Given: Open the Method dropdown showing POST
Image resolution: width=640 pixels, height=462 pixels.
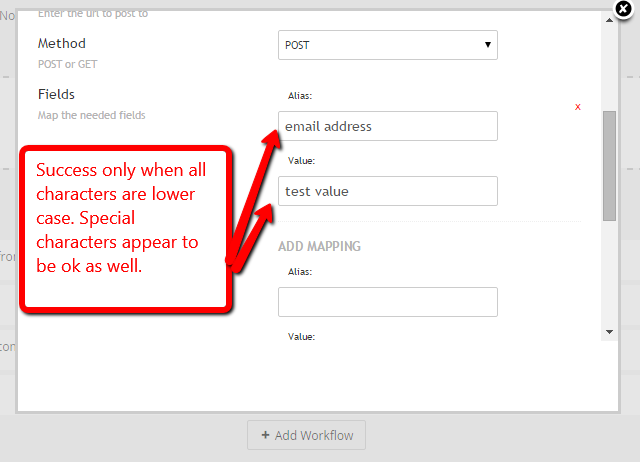Looking at the screenshot, I should 388,45.
